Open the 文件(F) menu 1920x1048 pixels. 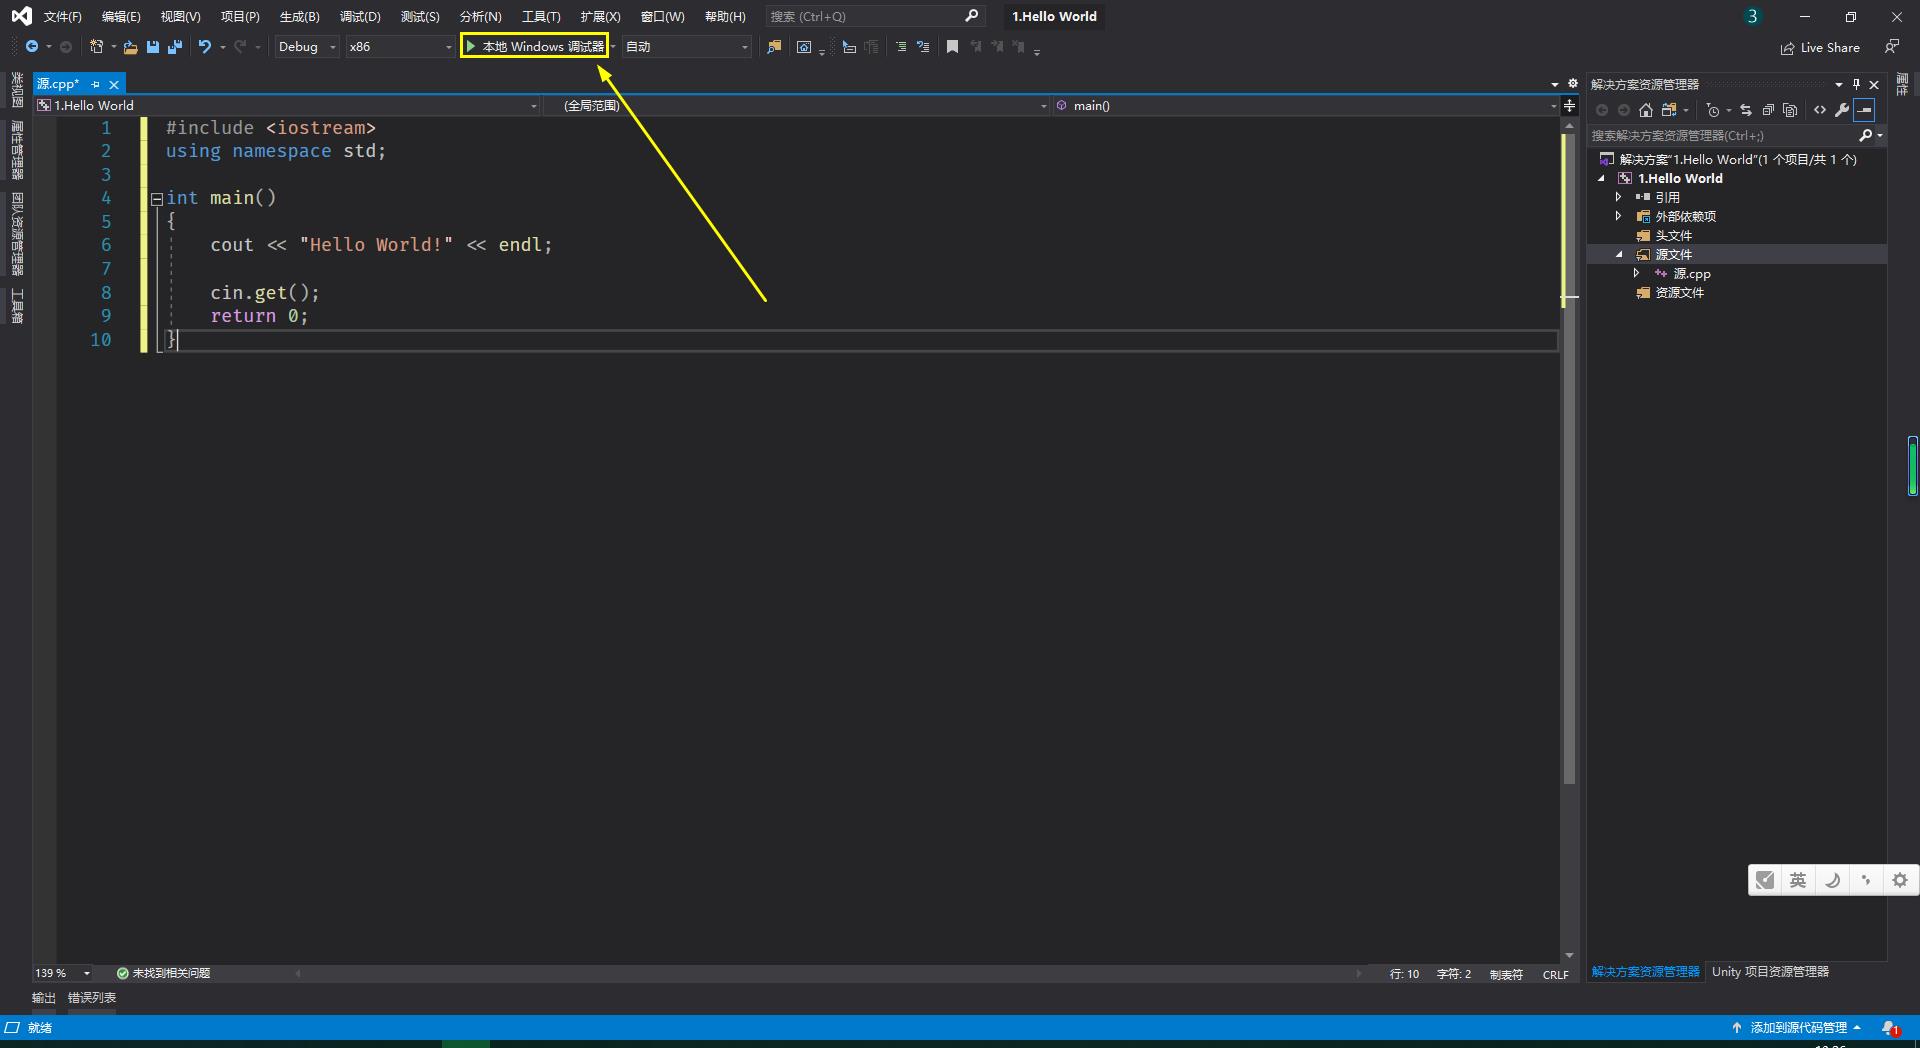pyautogui.click(x=62, y=16)
